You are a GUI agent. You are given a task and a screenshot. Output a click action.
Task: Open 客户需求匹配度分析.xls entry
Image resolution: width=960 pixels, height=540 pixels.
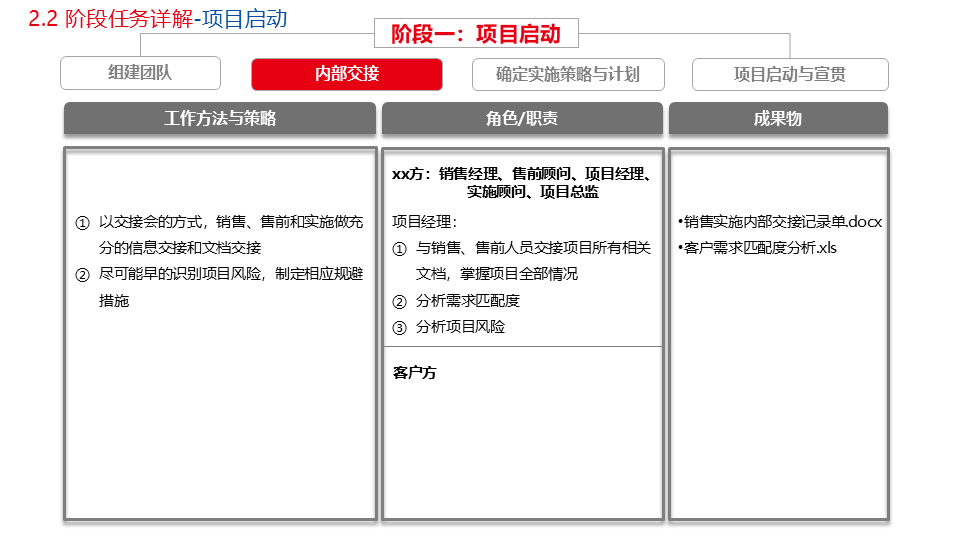[757, 248]
